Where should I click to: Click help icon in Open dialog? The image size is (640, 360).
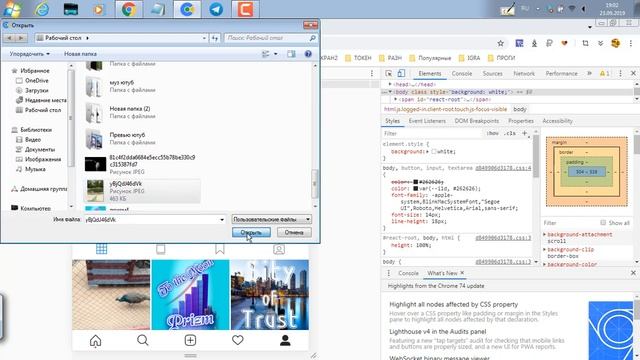(308, 54)
